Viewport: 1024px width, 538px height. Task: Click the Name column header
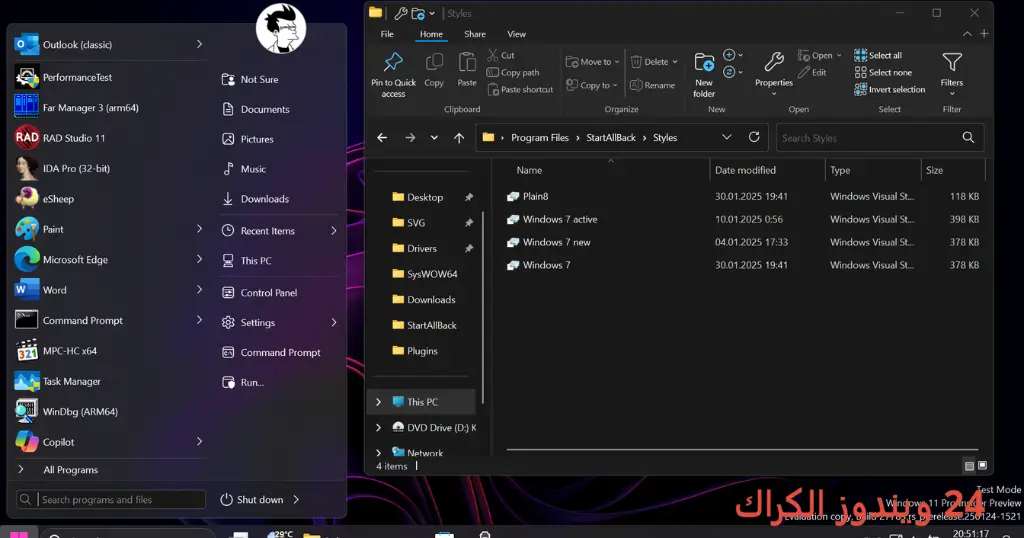pos(529,170)
